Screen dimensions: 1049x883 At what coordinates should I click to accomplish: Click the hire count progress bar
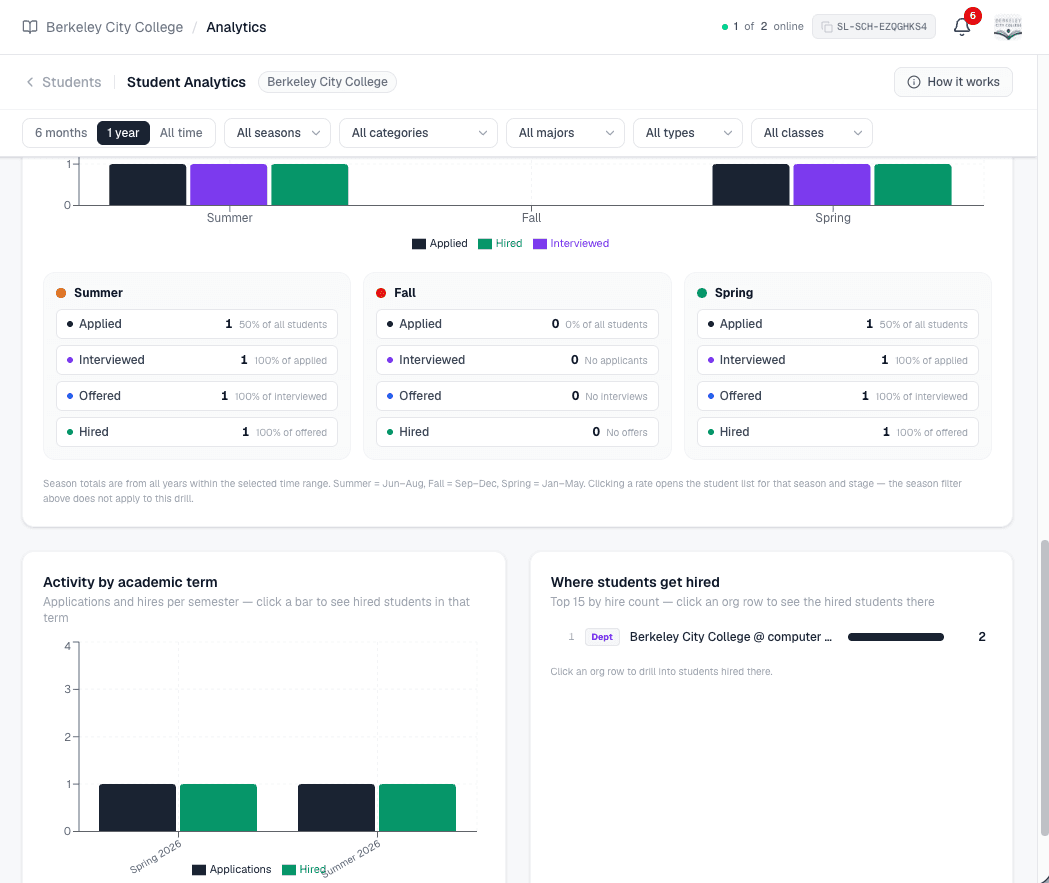896,637
